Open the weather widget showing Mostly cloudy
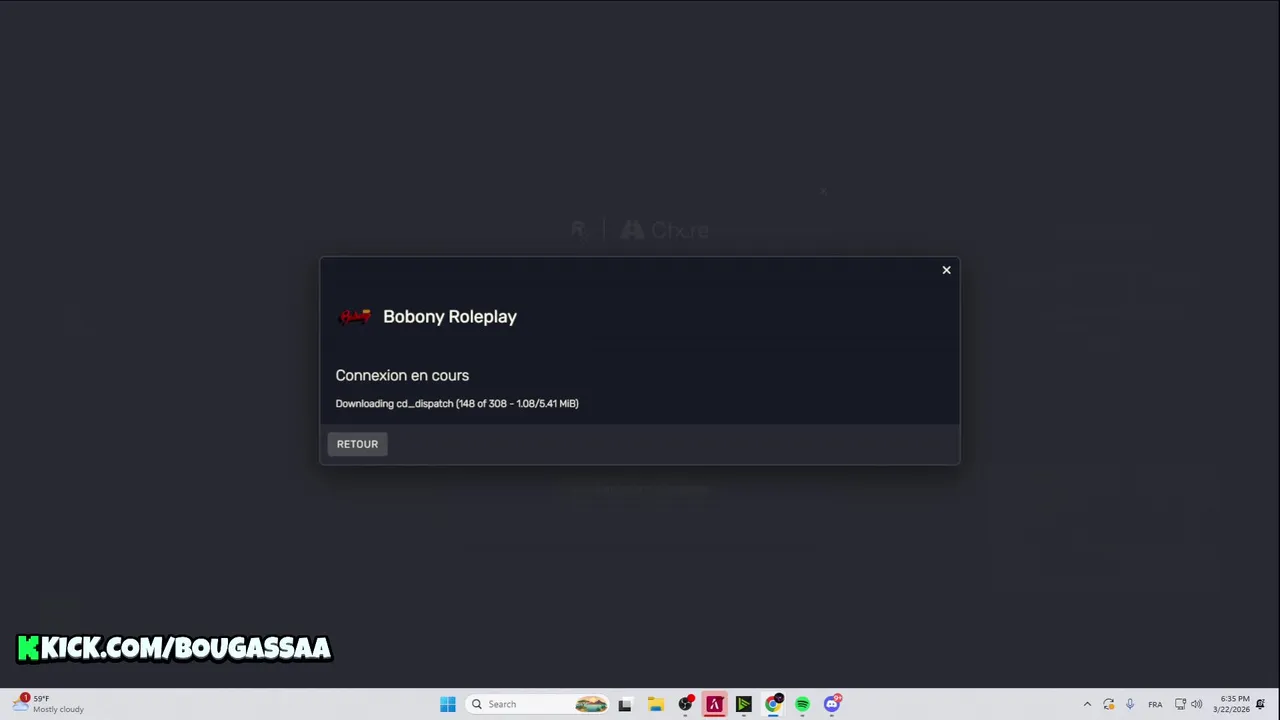The height and width of the screenshot is (720, 1280). click(x=48, y=704)
